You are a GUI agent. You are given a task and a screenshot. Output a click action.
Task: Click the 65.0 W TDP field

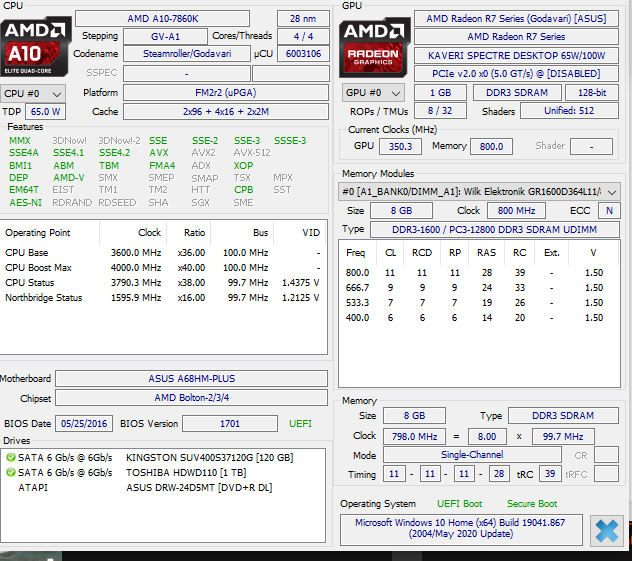pos(46,112)
